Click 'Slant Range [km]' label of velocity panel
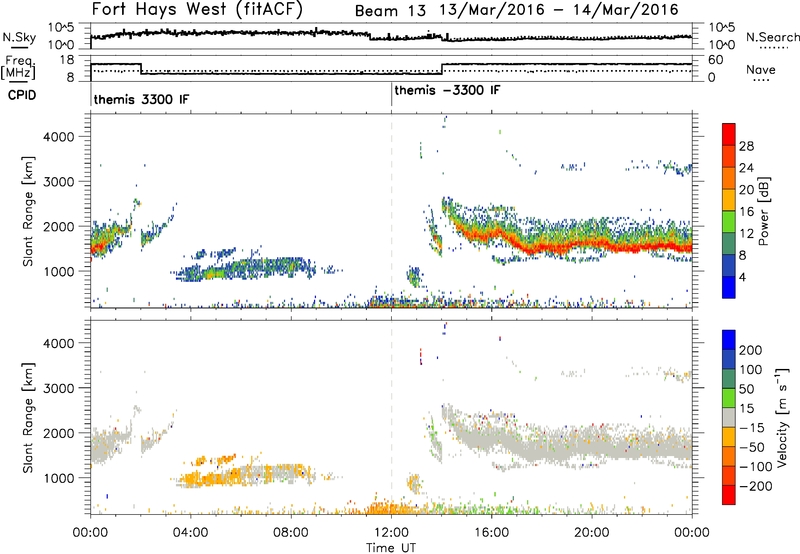Screen dimensions: 800x554 (28, 418)
